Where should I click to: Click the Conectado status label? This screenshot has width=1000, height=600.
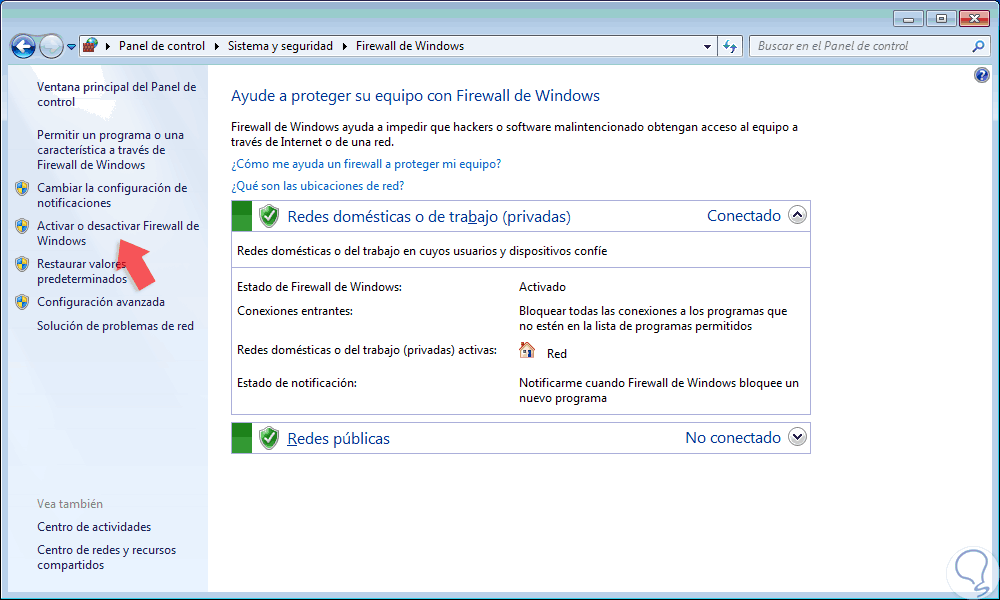tap(744, 216)
